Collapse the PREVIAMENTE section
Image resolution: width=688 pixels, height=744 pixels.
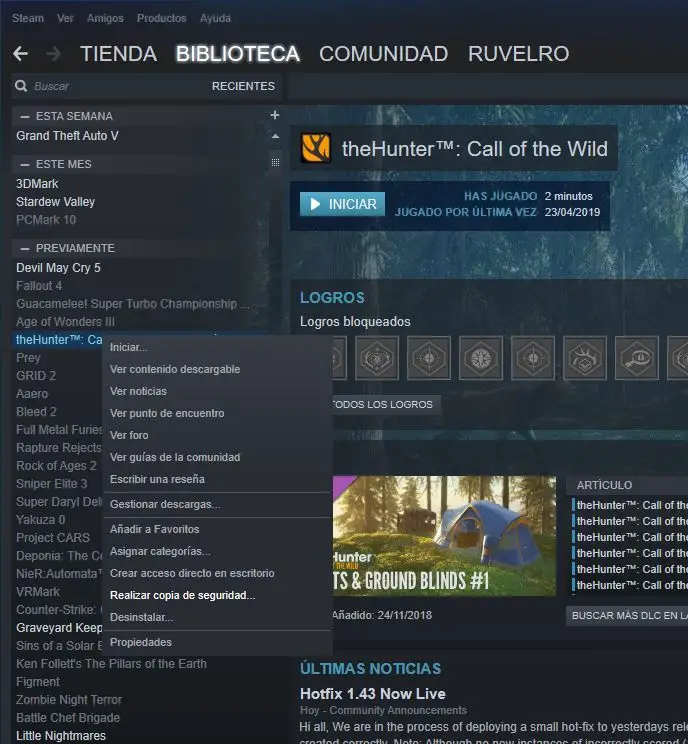click(25, 248)
